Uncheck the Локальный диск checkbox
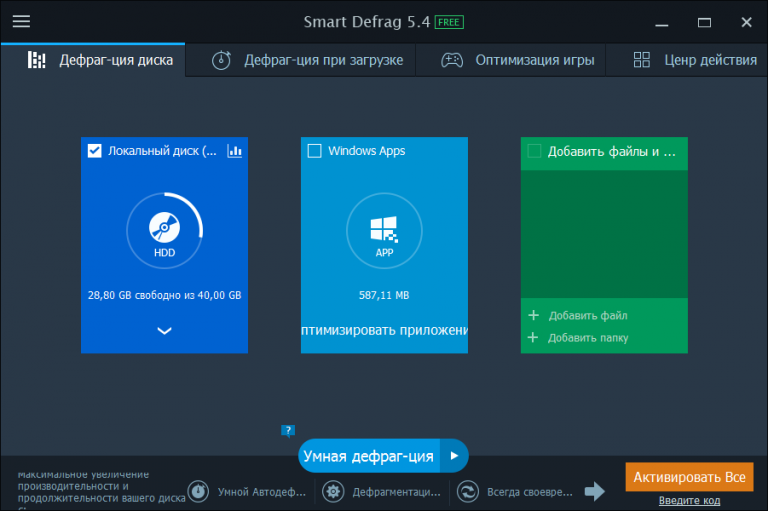Viewport: 768px width, 511px height. [x=95, y=151]
